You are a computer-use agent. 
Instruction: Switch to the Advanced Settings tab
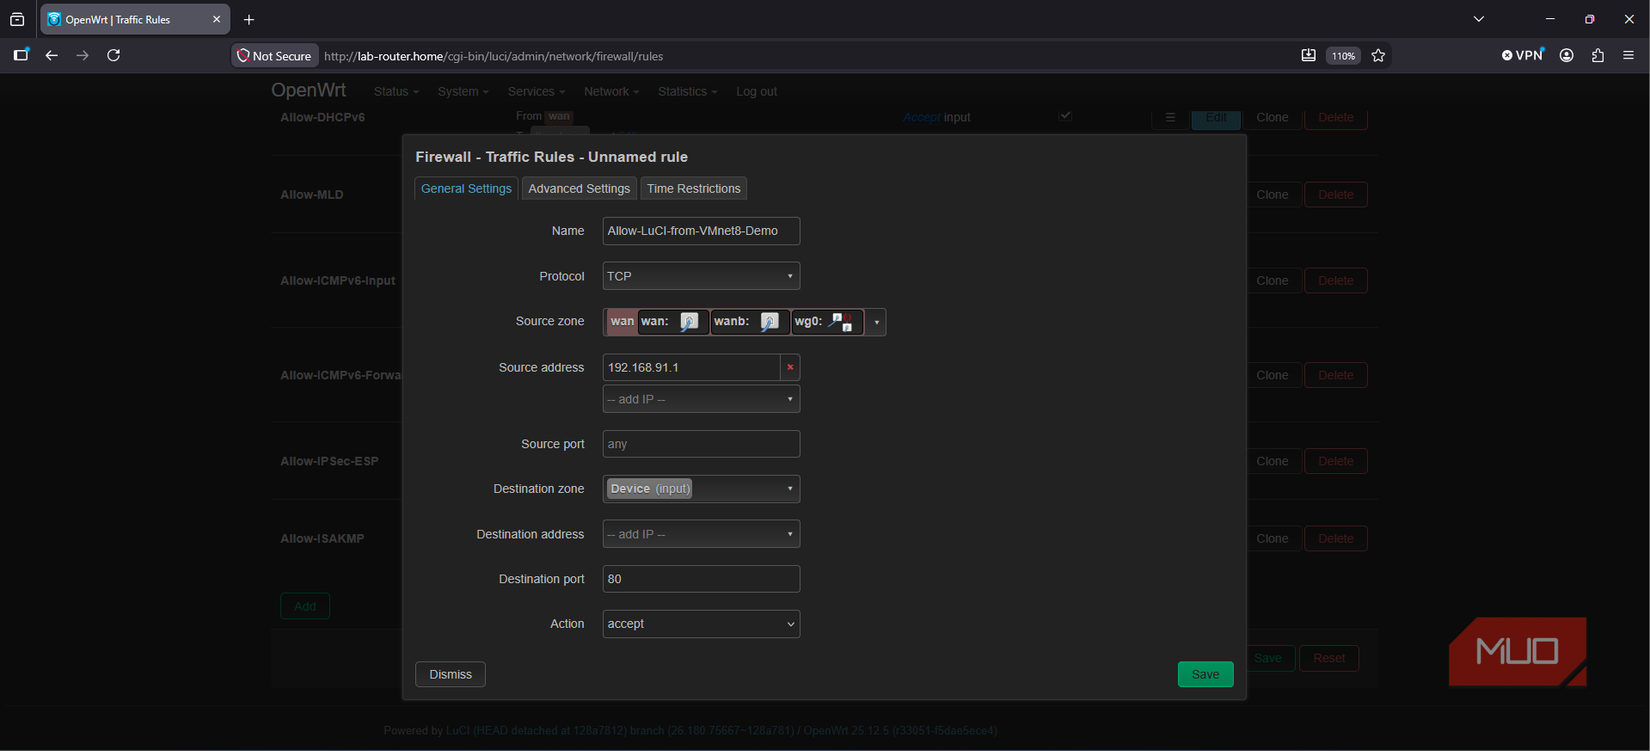point(579,188)
